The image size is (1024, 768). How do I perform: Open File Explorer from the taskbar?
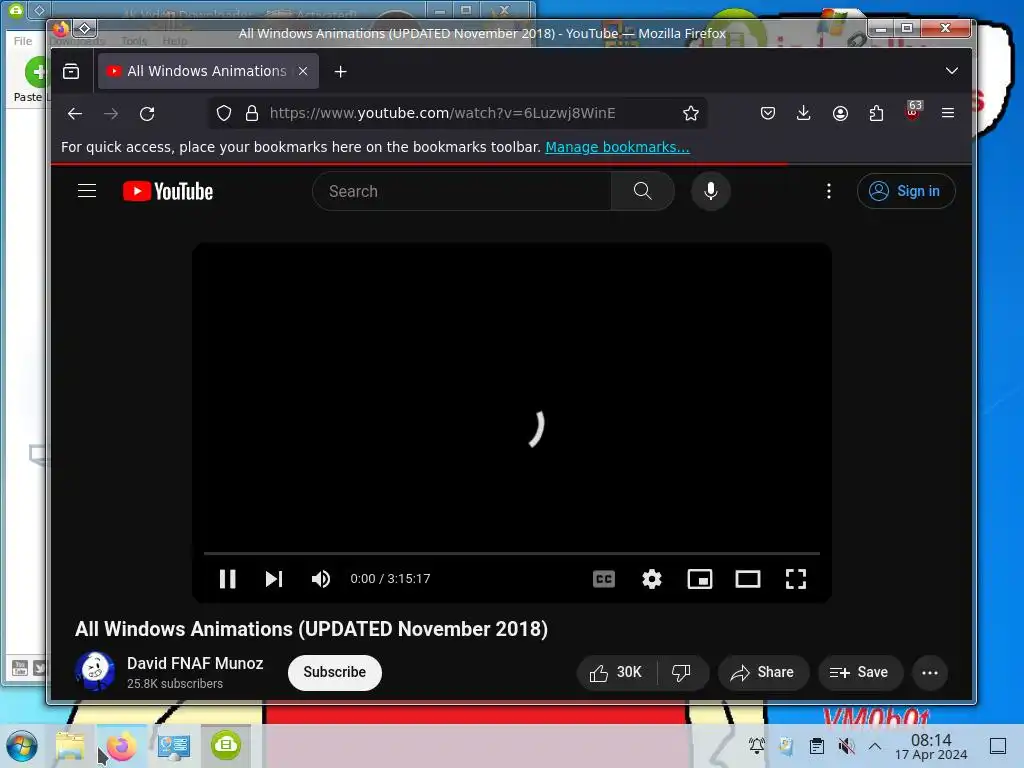pos(70,746)
